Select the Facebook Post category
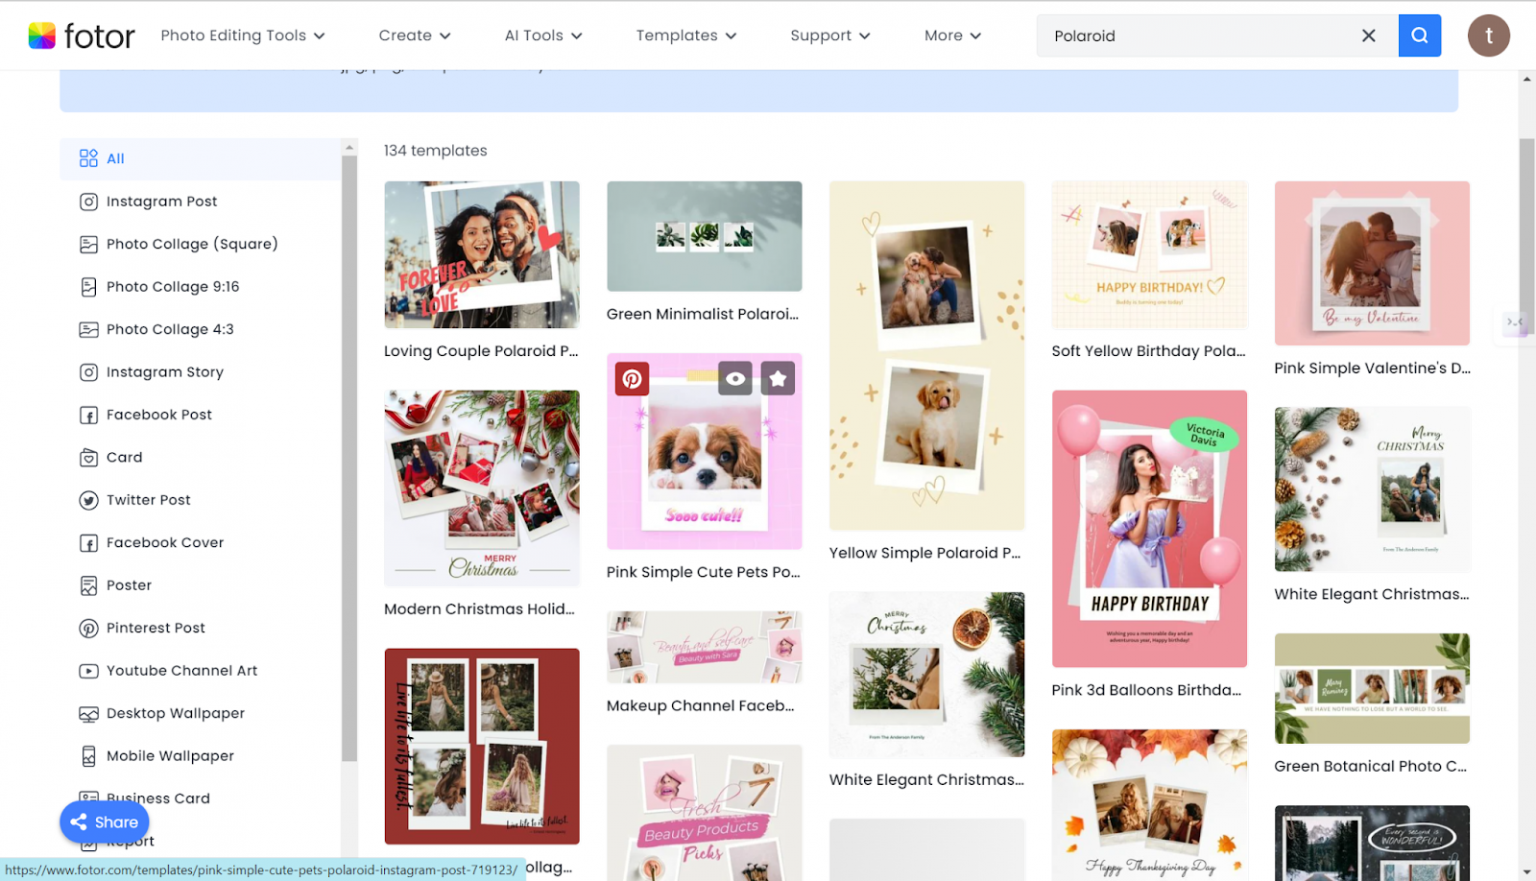Screen dimensions: 1536x881 click(159, 415)
